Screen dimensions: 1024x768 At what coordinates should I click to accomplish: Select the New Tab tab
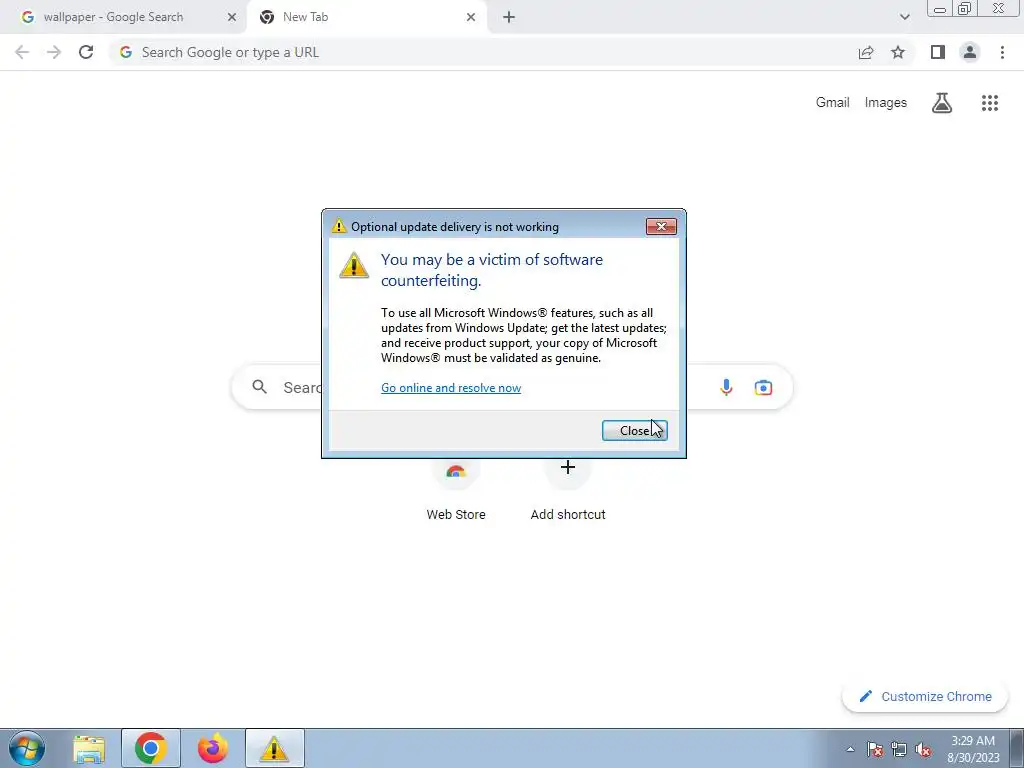tap(367, 17)
